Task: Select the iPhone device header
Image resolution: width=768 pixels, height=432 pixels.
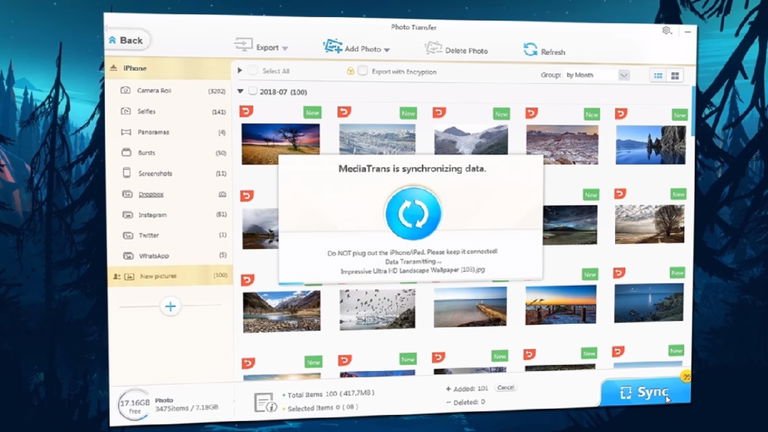Action: tap(168, 68)
